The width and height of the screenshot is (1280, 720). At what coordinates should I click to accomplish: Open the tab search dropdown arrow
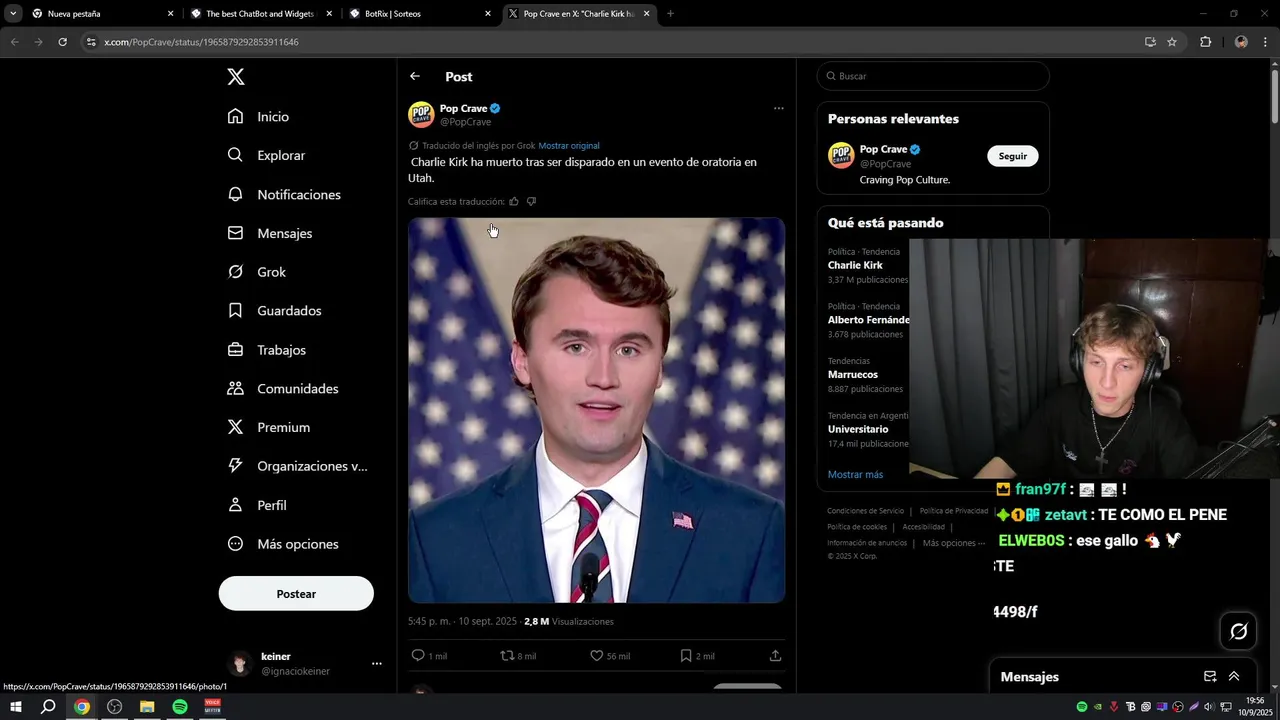pyautogui.click(x=13, y=14)
